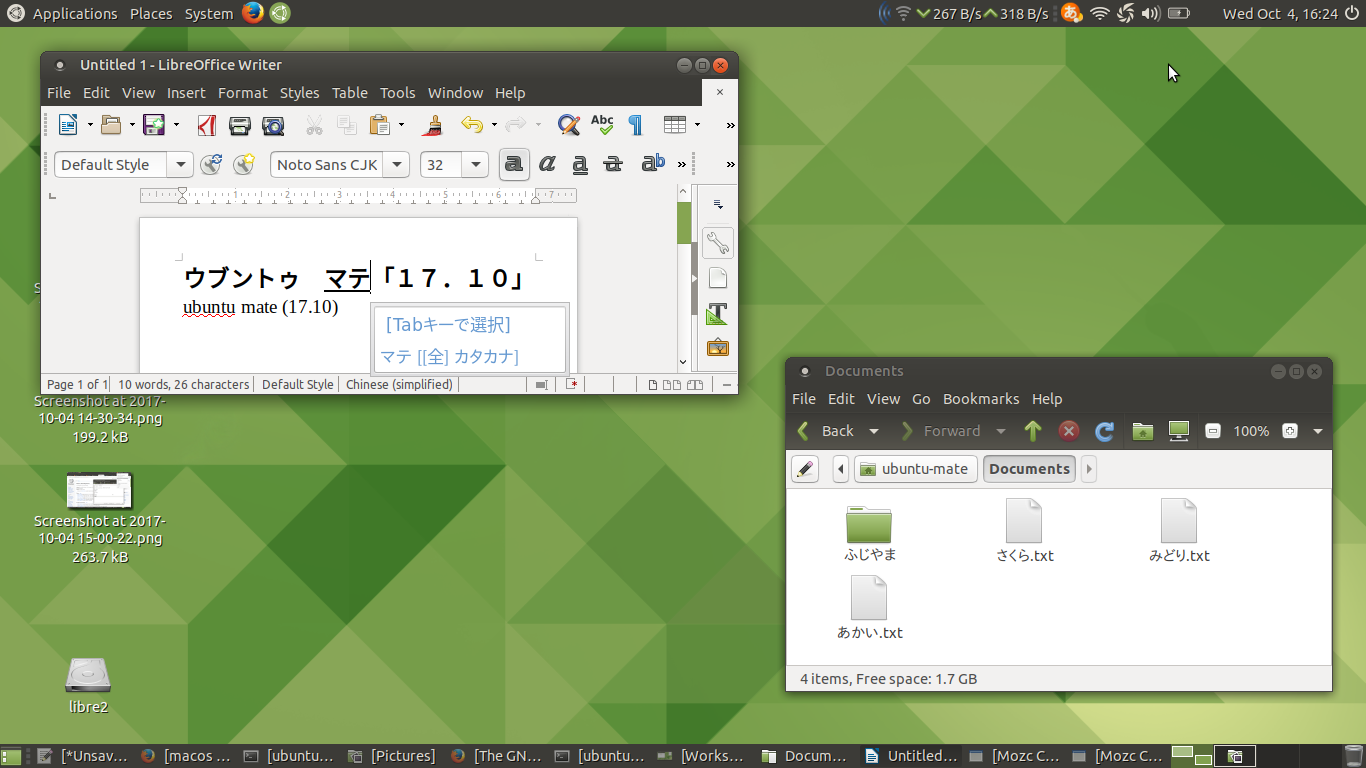
Task: Go up one folder in Documents window
Action: pos(1033,431)
